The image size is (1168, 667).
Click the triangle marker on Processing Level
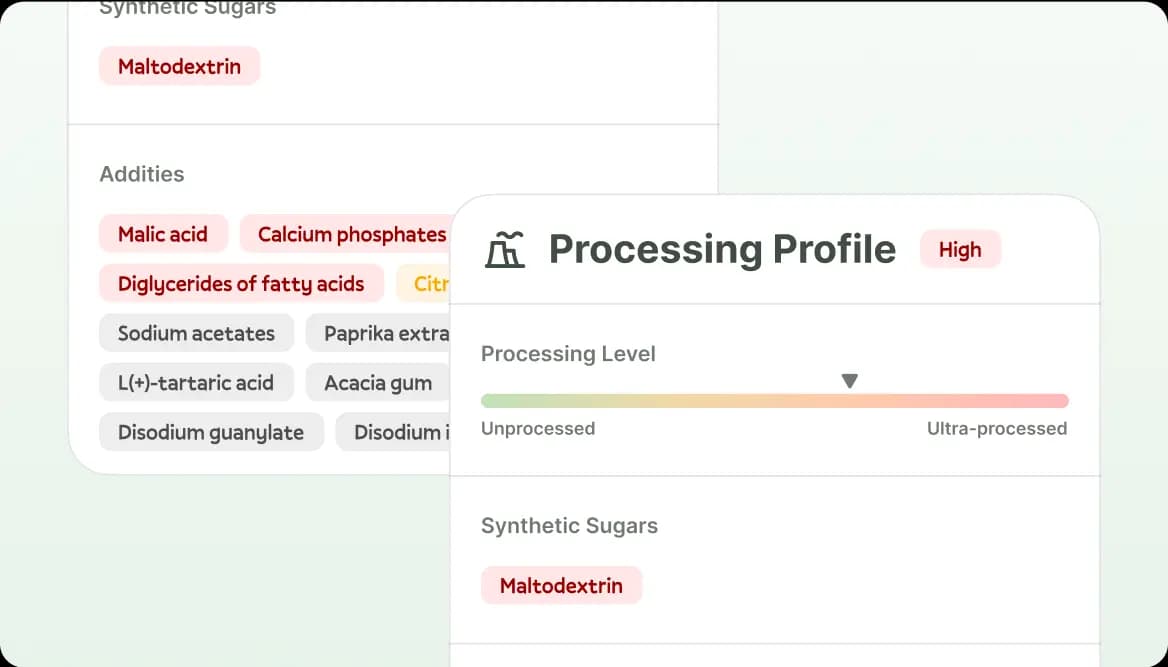(850, 381)
